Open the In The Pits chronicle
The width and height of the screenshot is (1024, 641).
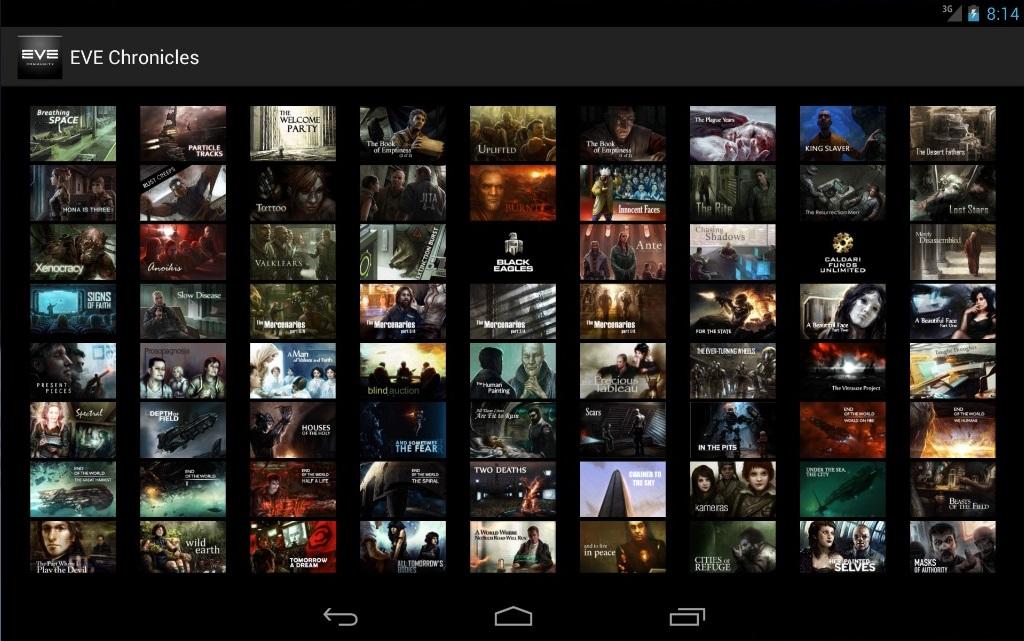coord(733,430)
